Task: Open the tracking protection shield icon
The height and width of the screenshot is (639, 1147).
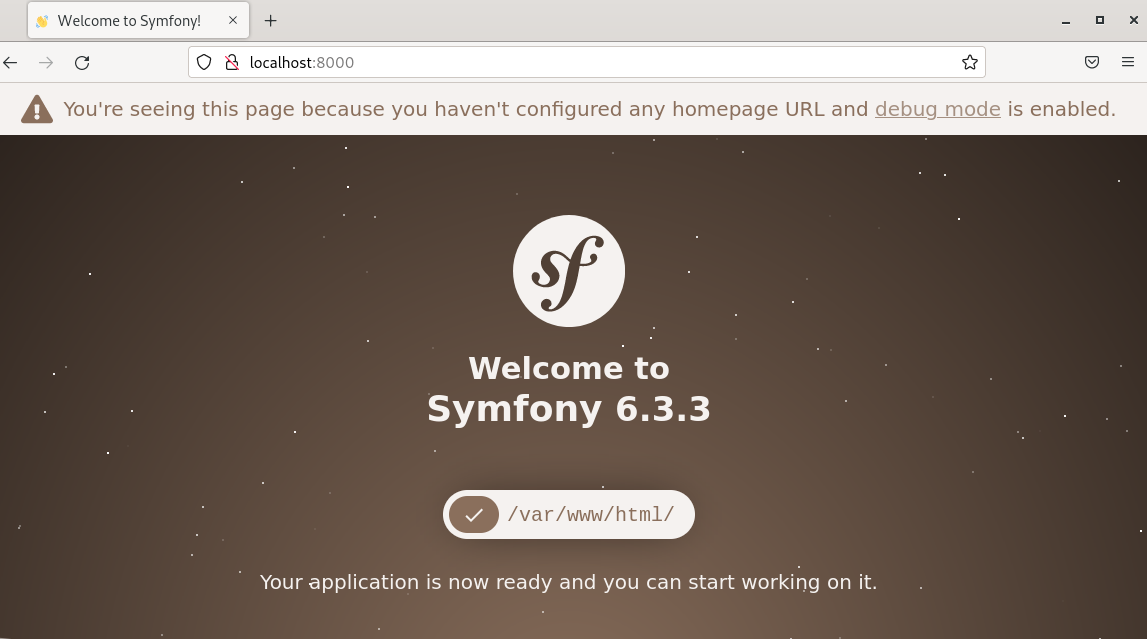Action: [204, 63]
